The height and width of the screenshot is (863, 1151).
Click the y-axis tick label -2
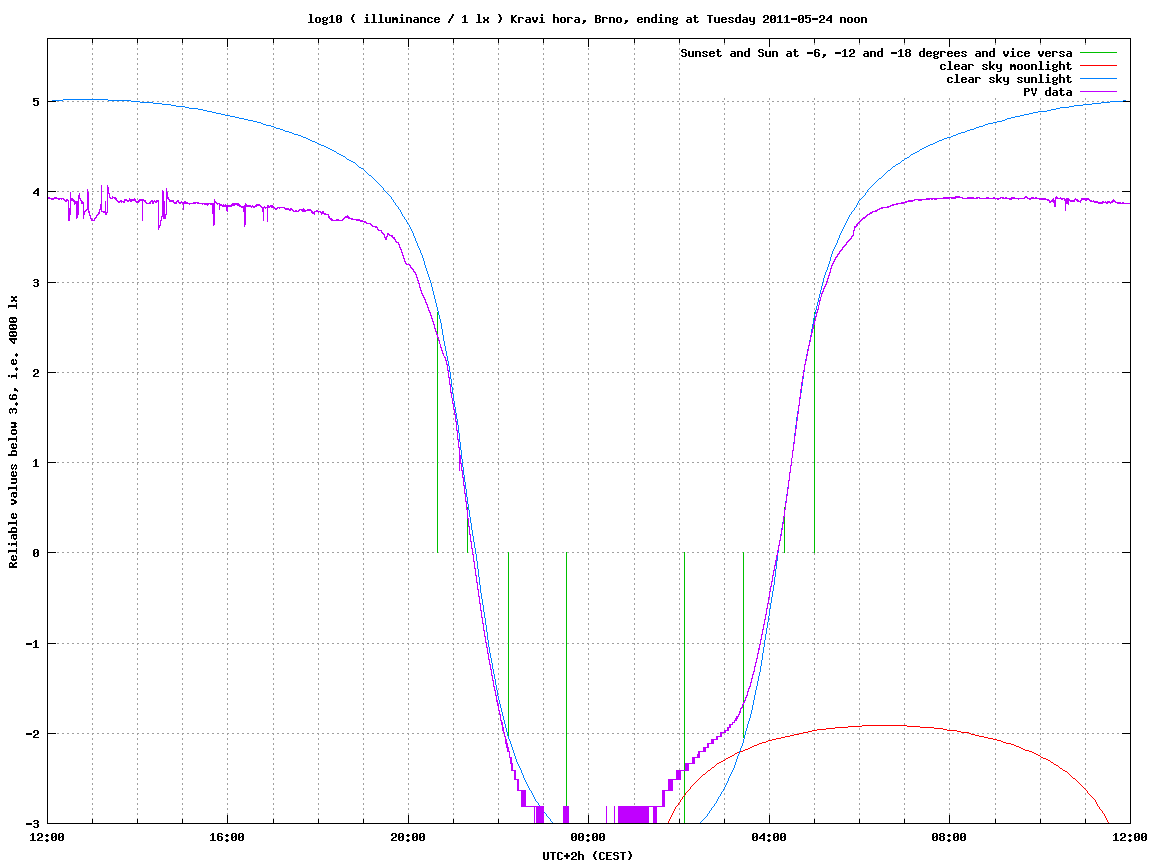point(32,734)
